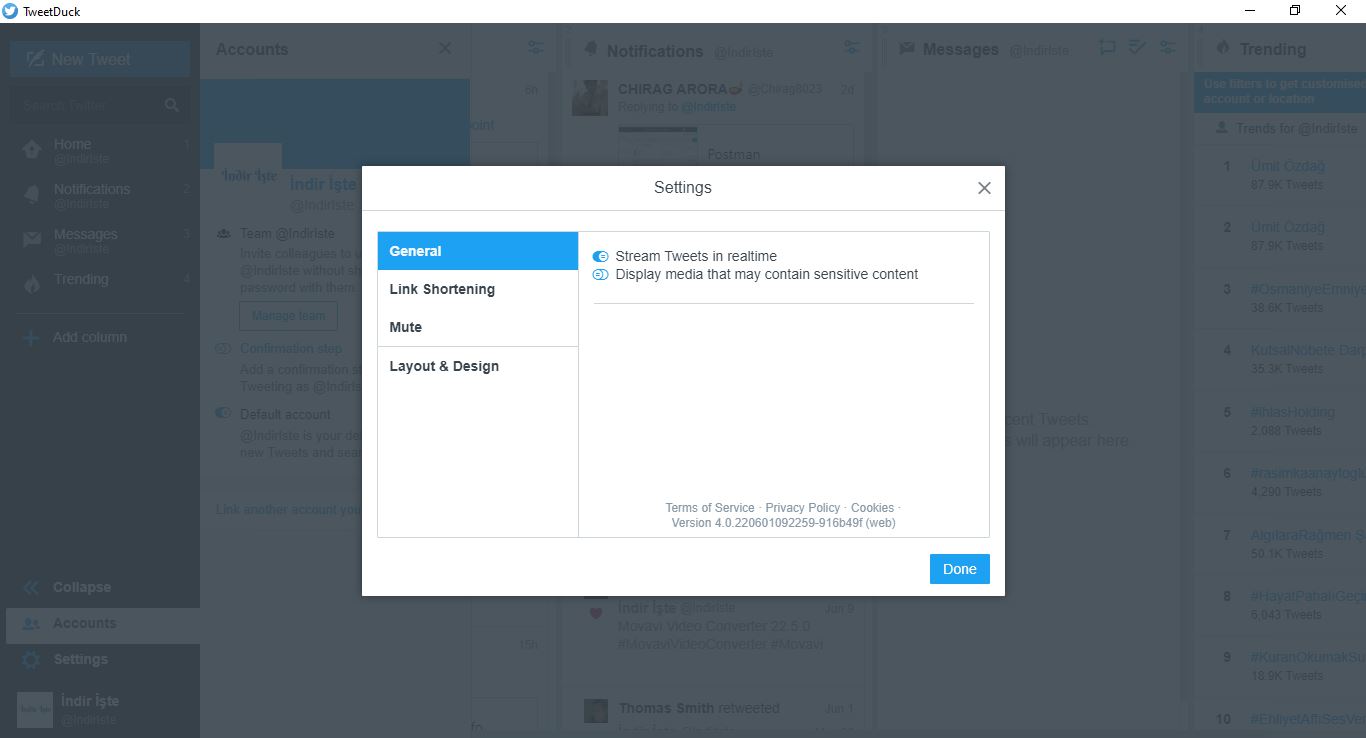Image resolution: width=1366 pixels, height=738 pixels.
Task: Open the Privacy Policy link
Action: (803, 508)
